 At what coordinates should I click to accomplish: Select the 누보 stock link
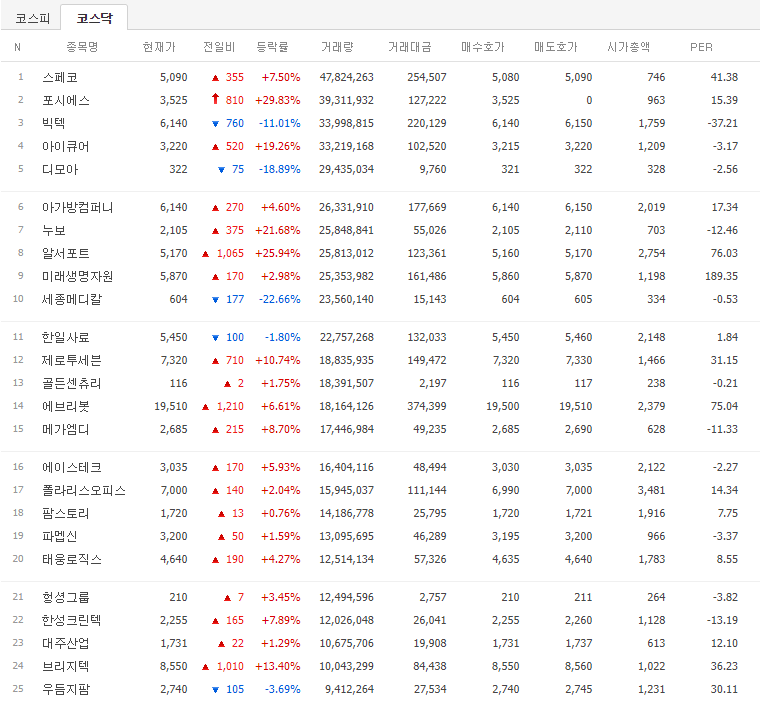click(54, 230)
